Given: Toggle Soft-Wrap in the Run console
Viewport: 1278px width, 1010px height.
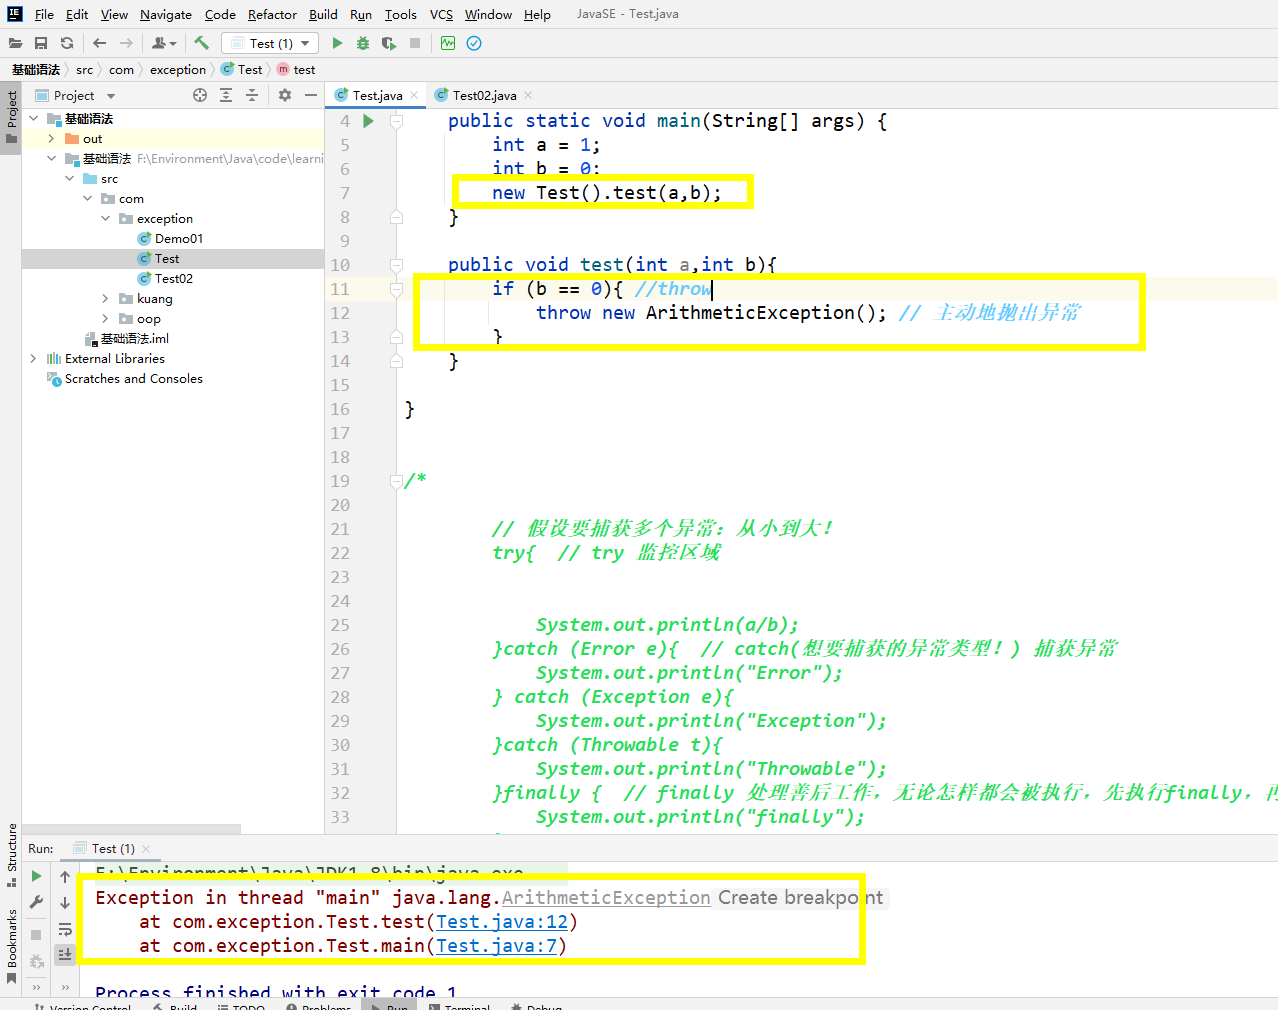Looking at the screenshot, I should tap(65, 929).
